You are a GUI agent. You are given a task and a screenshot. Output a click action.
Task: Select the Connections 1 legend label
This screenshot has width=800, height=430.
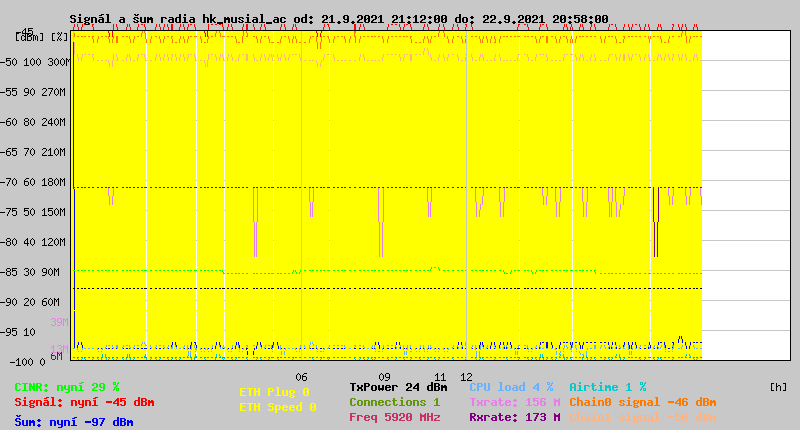[394, 402]
